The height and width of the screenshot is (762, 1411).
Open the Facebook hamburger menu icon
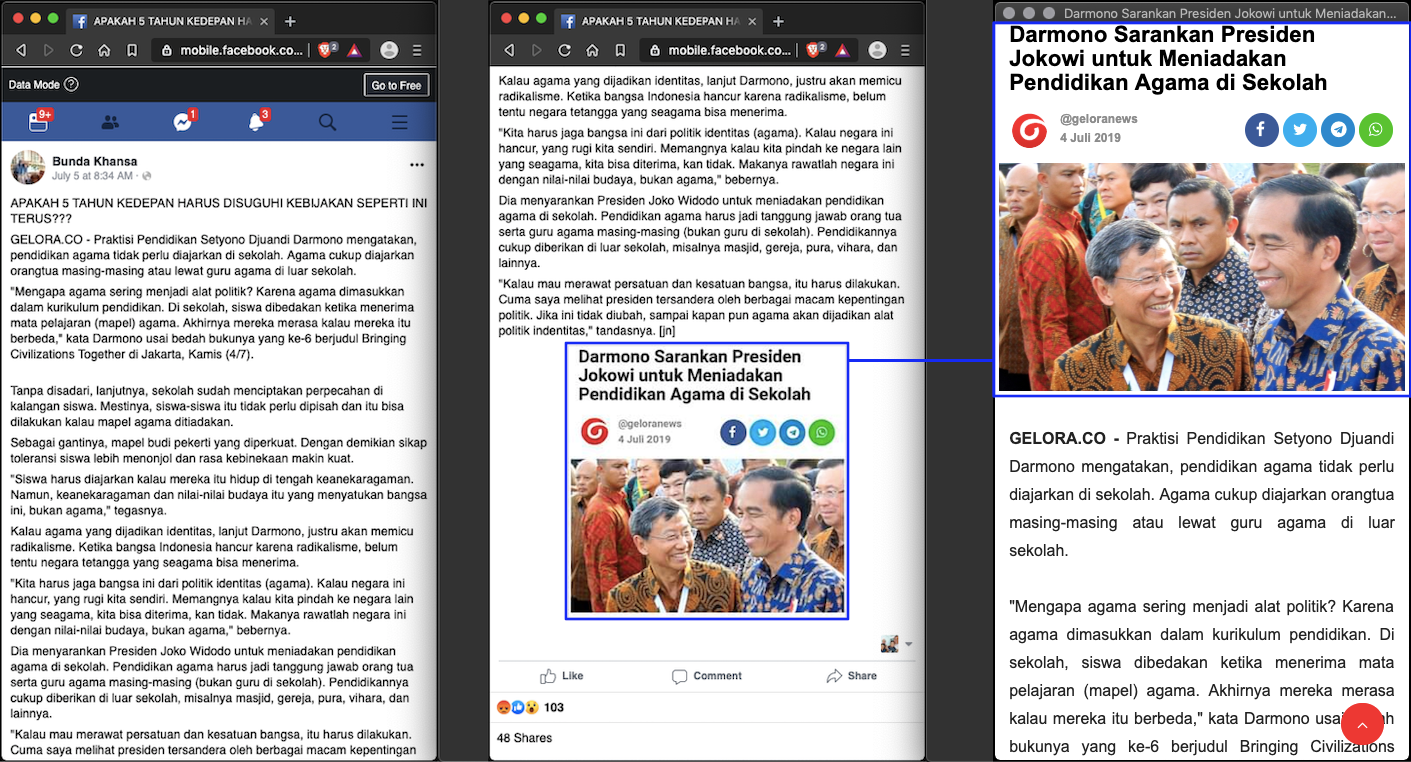(399, 122)
